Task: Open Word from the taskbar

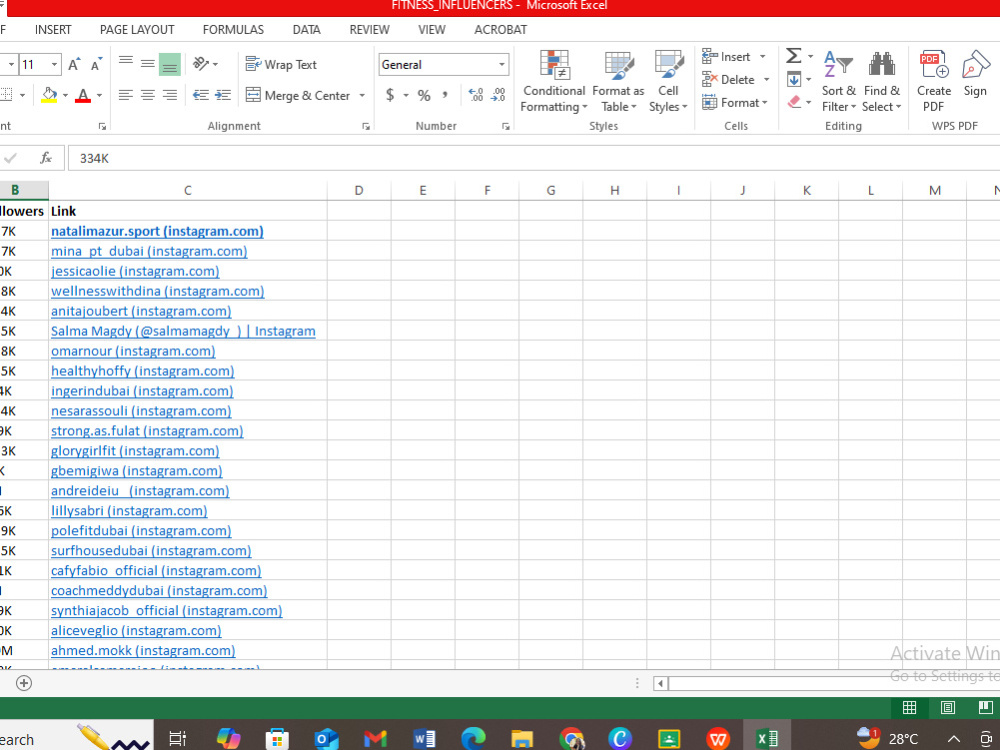Action: (x=424, y=738)
